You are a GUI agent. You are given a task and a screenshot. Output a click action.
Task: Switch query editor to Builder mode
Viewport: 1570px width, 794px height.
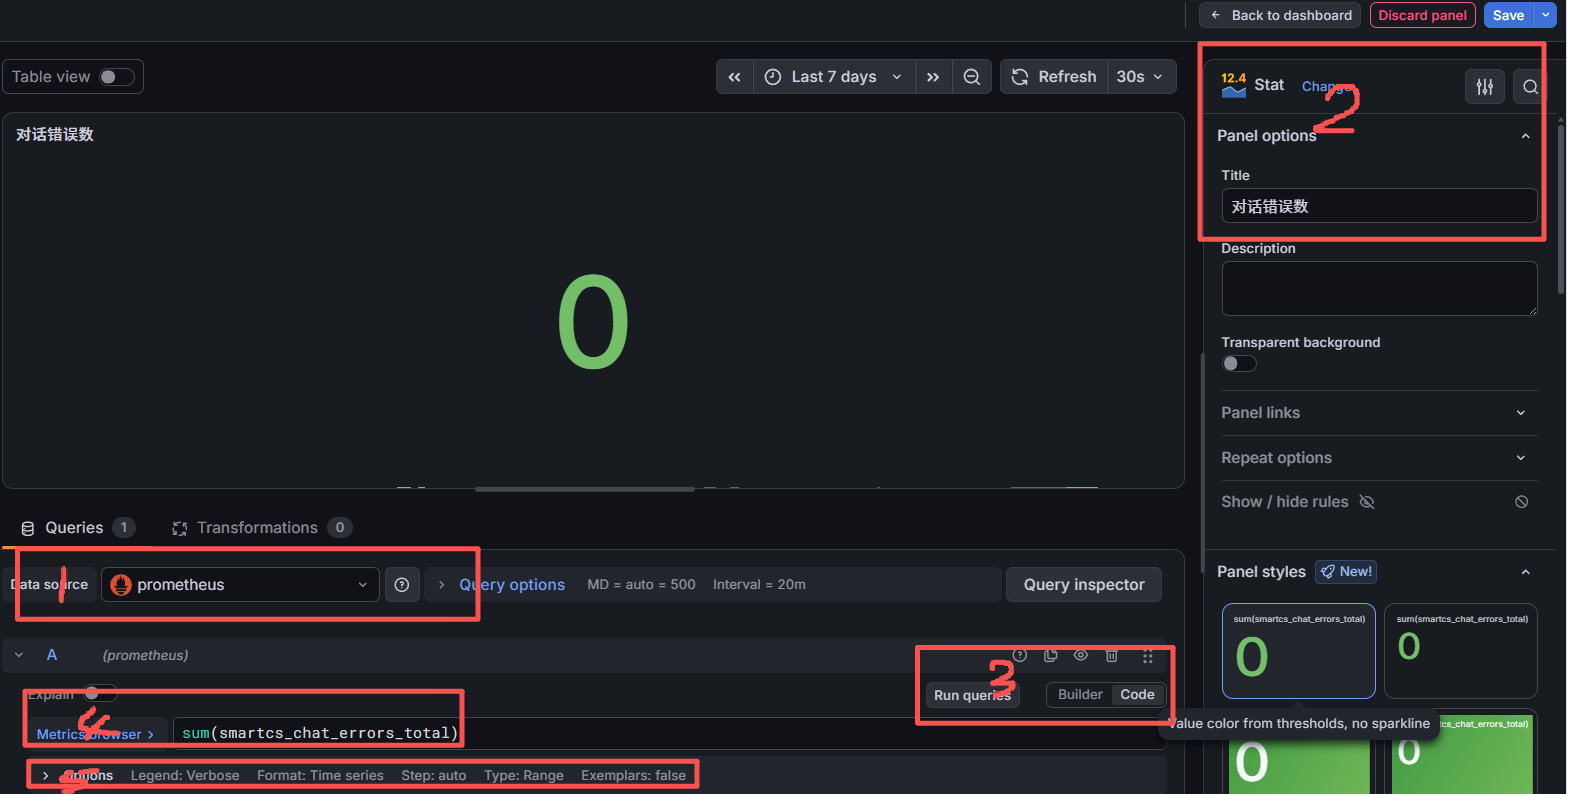[1080, 695]
